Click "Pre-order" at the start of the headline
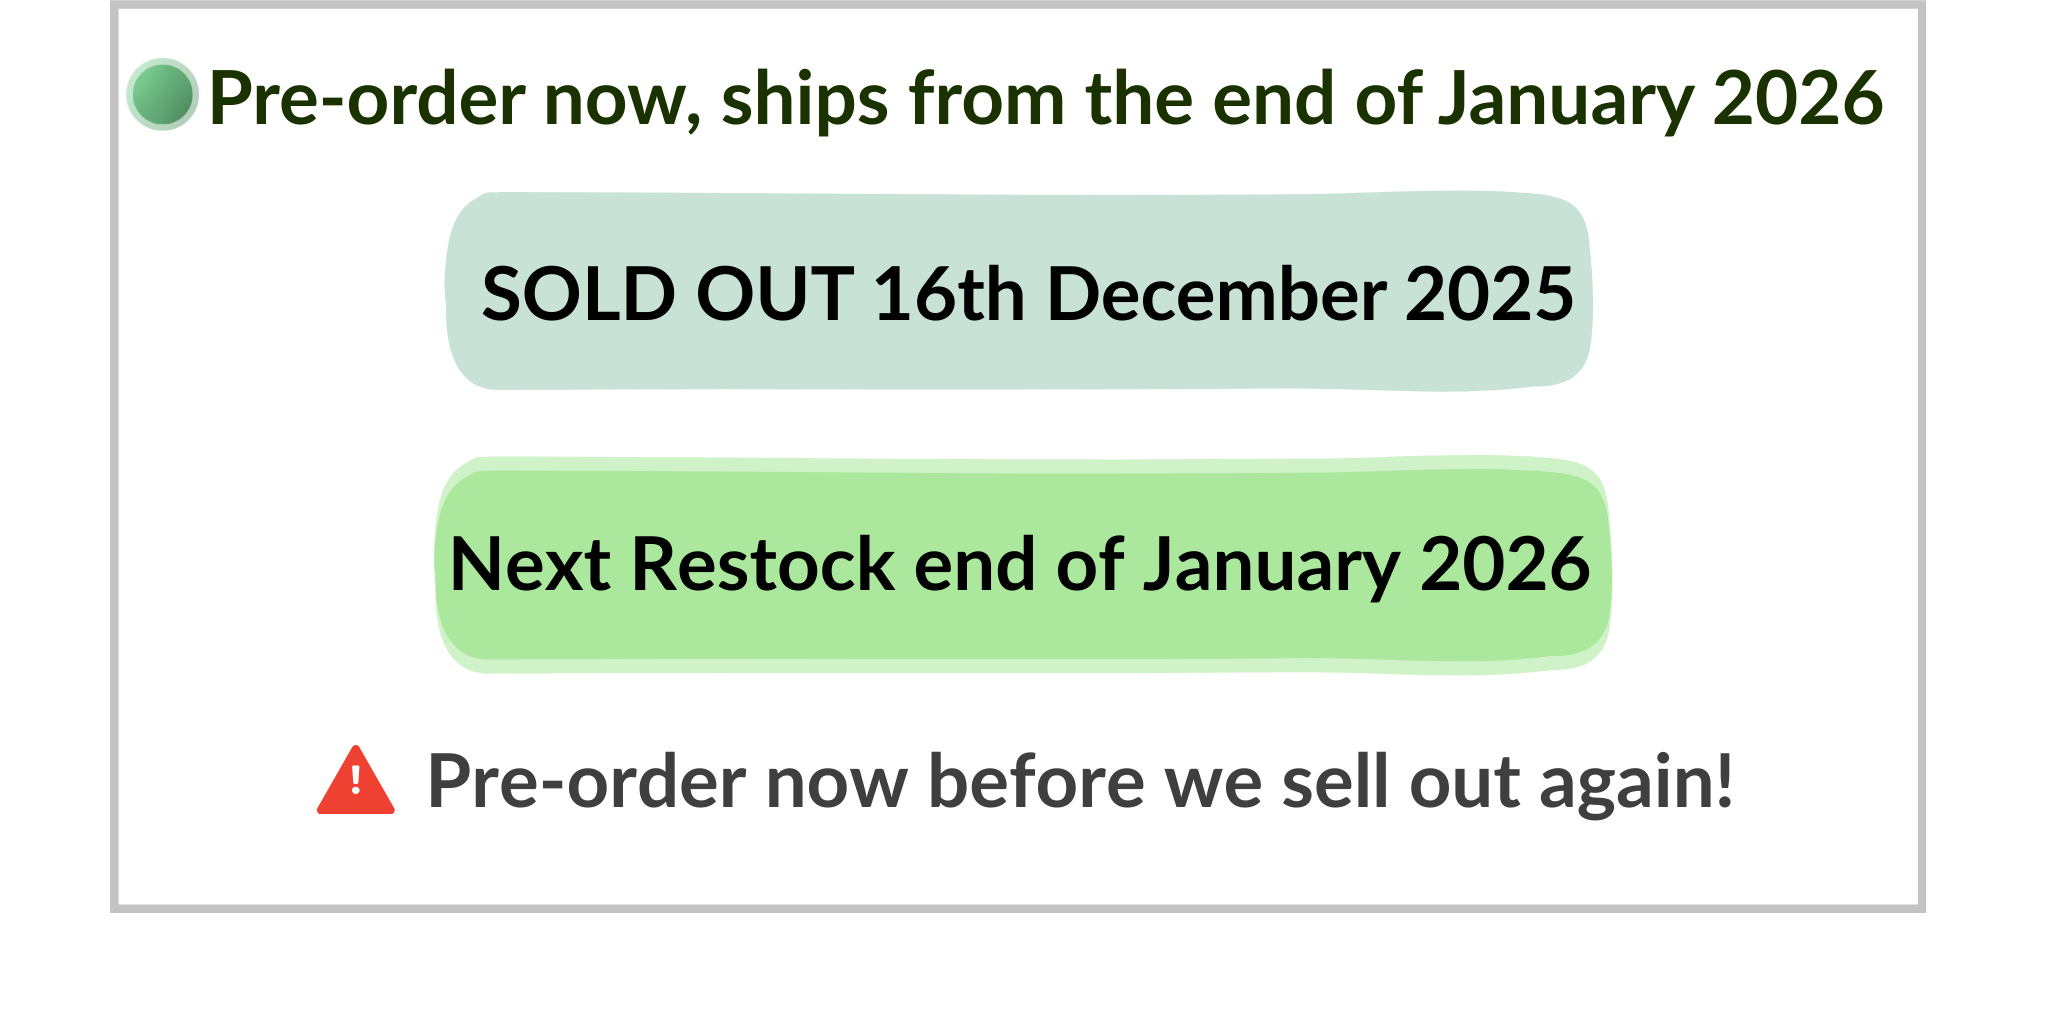2048x1024 pixels. coord(367,99)
